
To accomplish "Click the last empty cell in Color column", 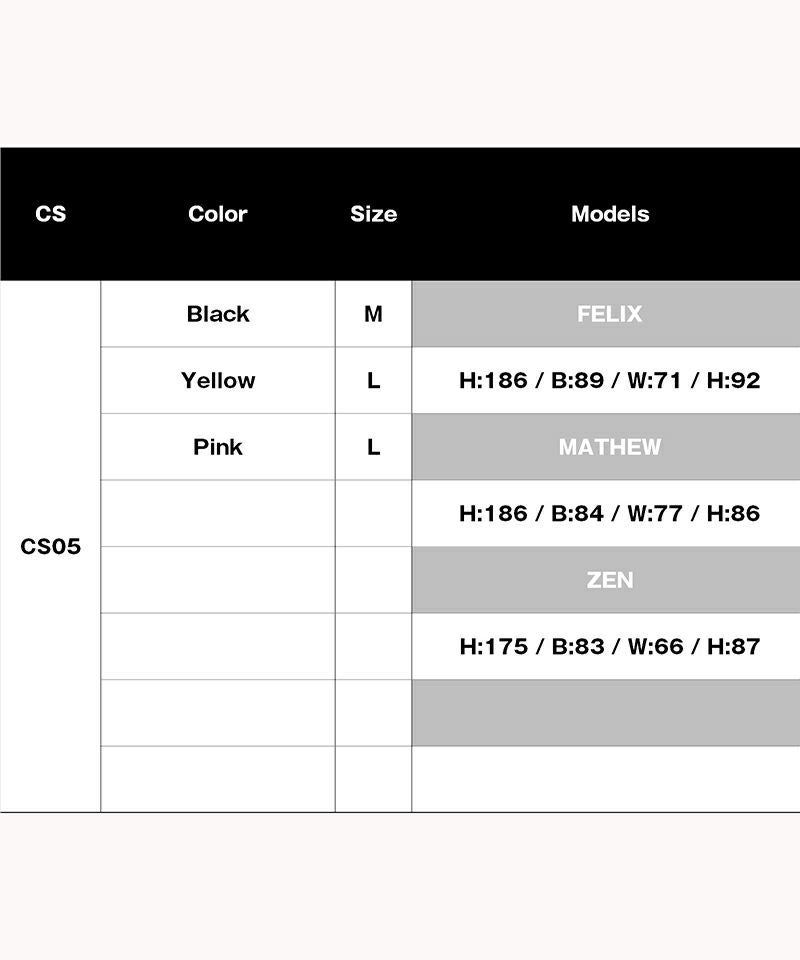I will (x=217, y=779).
